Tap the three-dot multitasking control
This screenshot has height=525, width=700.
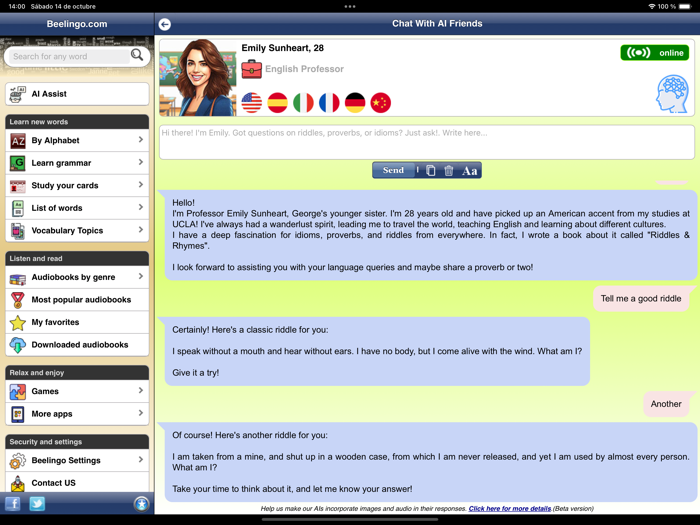pyautogui.click(x=350, y=6)
